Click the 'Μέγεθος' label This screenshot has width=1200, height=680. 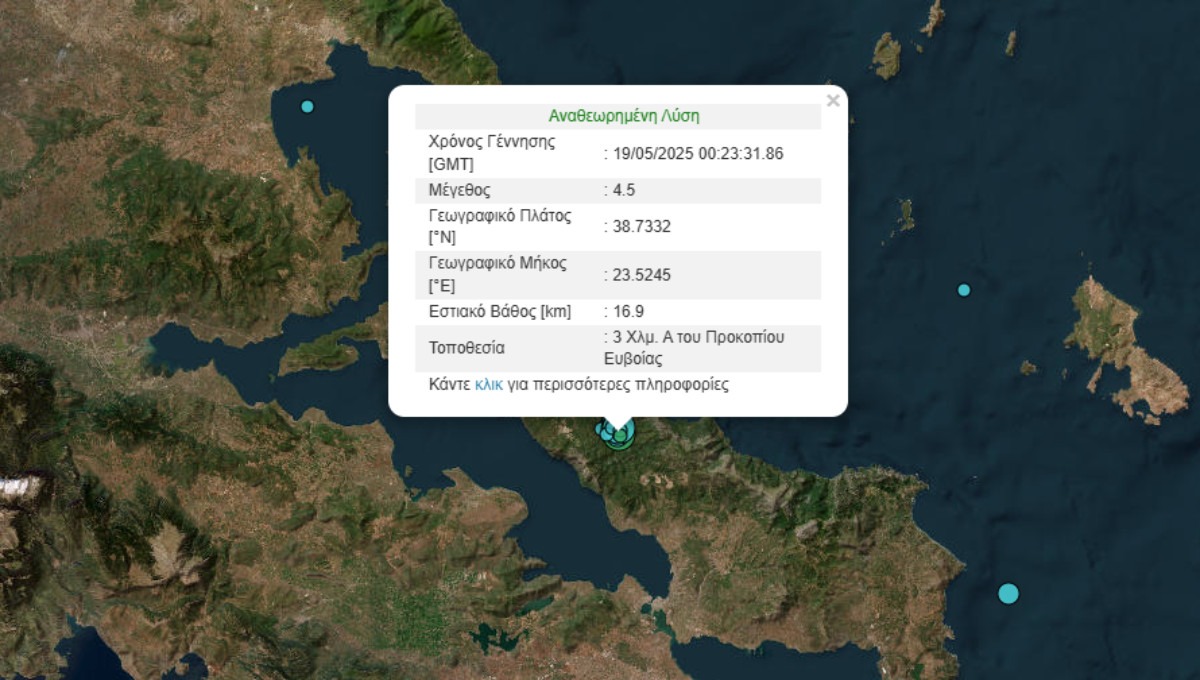point(459,190)
